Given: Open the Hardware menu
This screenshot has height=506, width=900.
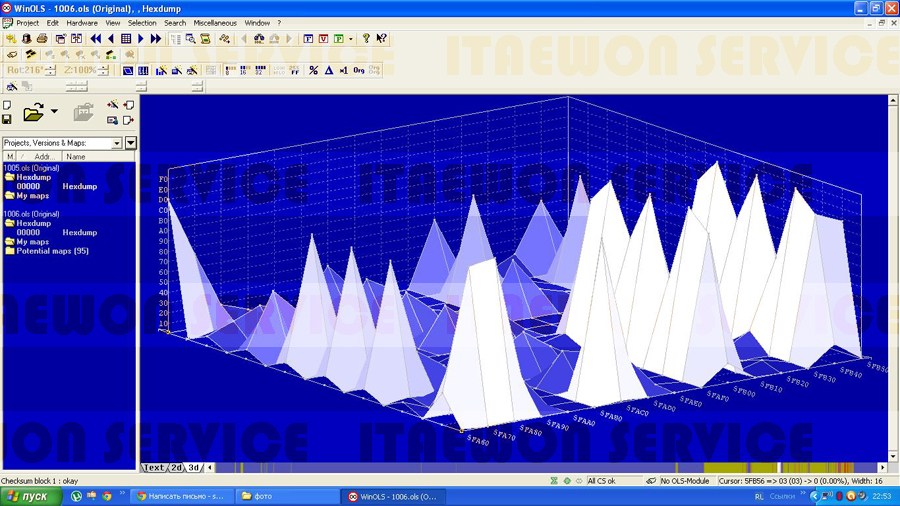Looking at the screenshot, I should pos(82,22).
